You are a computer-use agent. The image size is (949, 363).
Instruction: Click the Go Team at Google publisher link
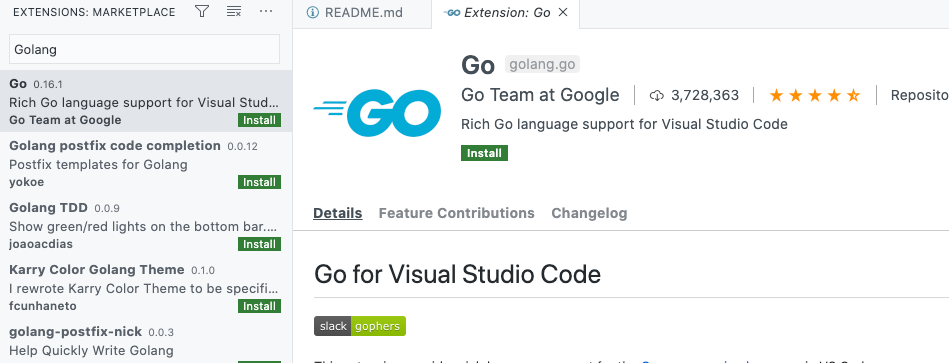(540, 95)
